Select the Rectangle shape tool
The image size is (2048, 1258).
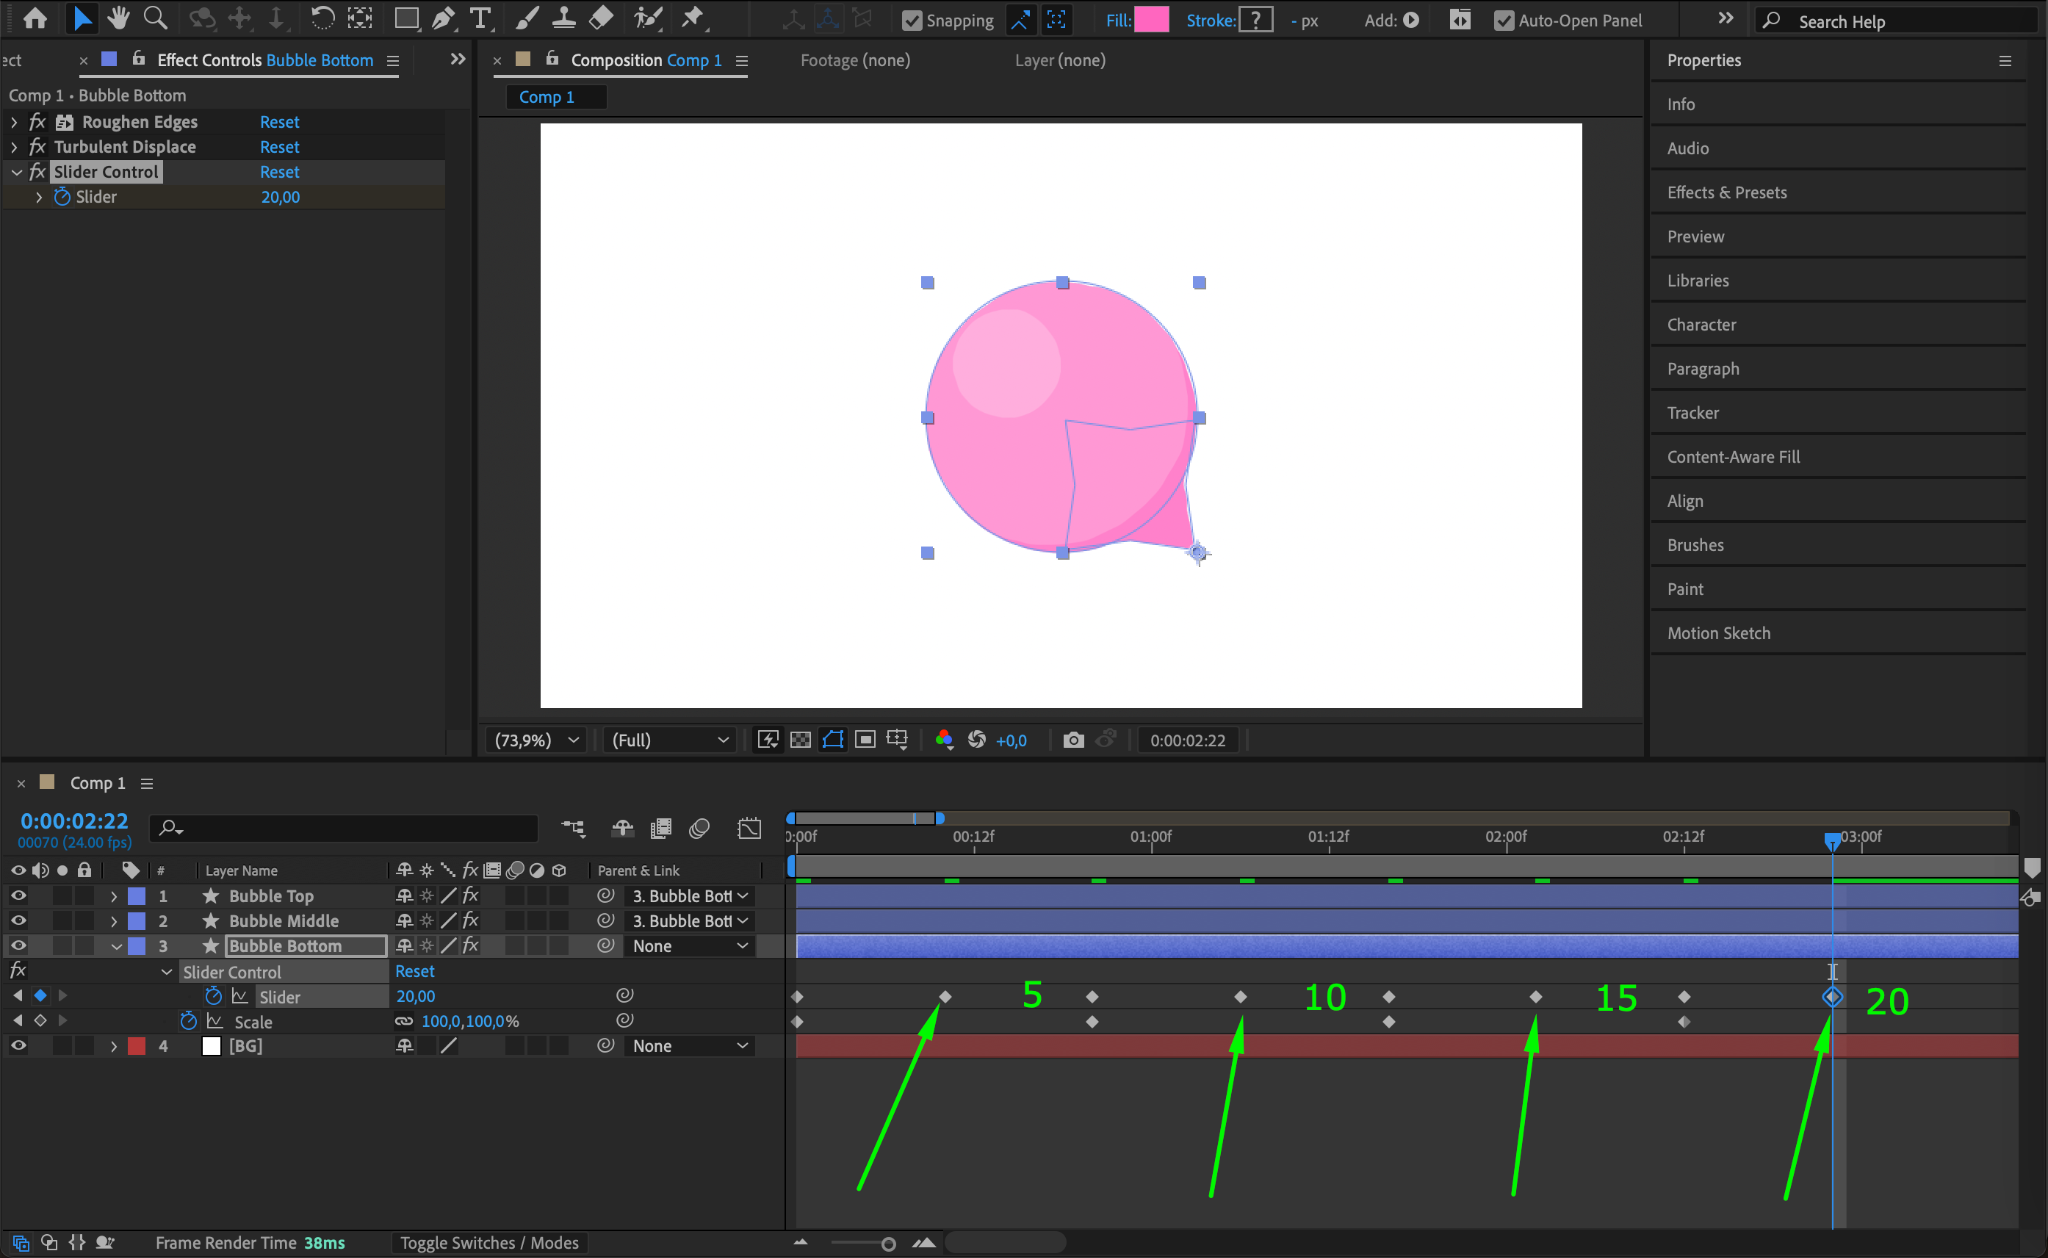click(406, 18)
